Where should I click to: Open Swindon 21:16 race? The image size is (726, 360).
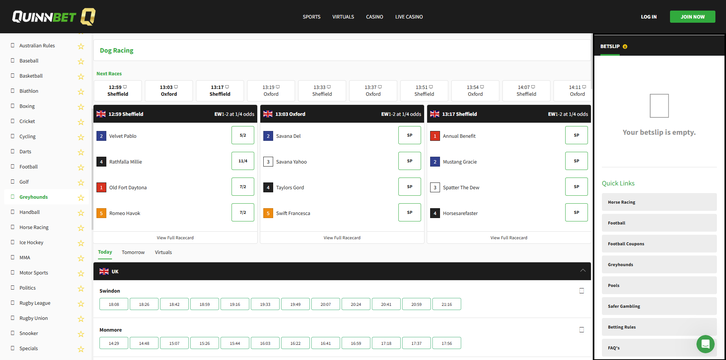click(x=447, y=304)
